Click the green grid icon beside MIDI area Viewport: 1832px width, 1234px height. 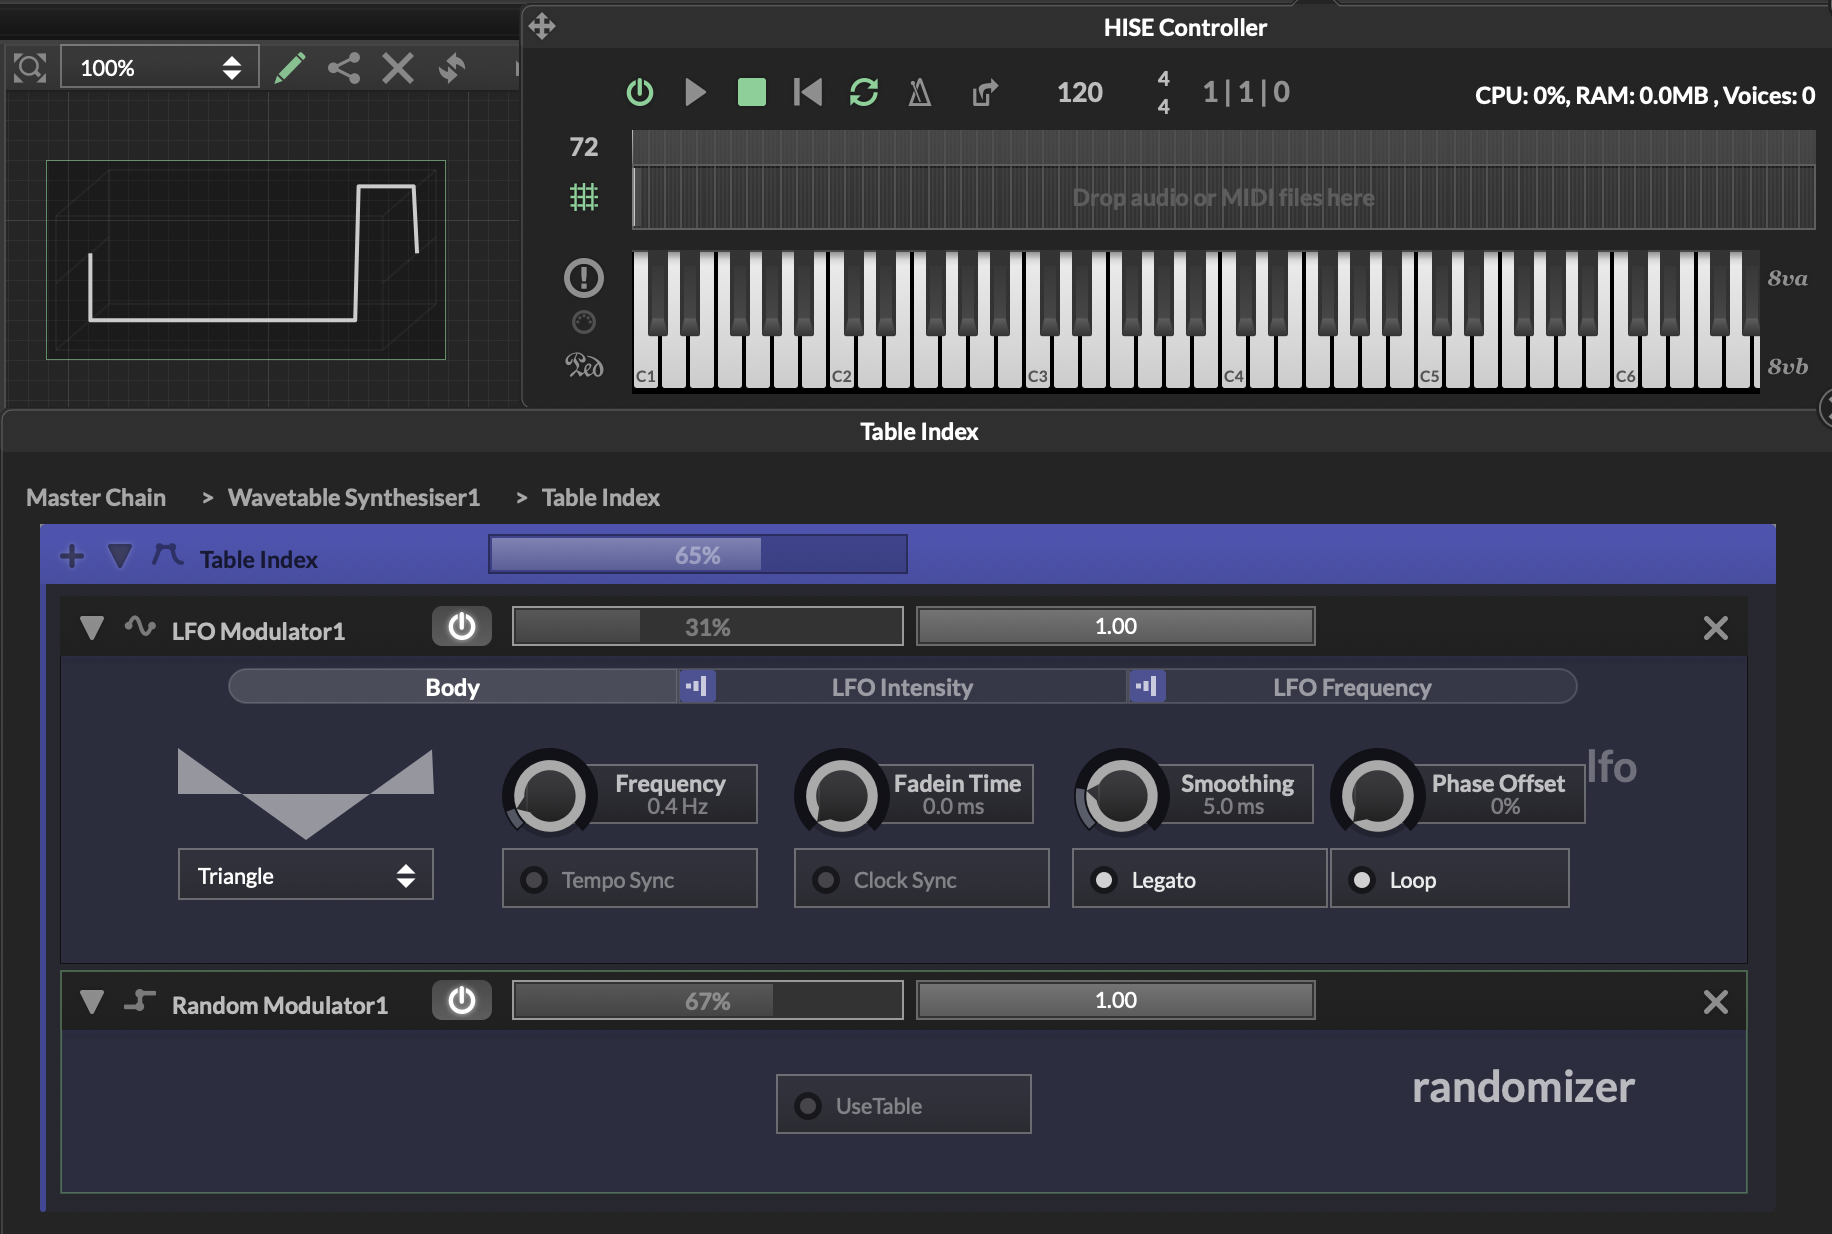point(584,197)
